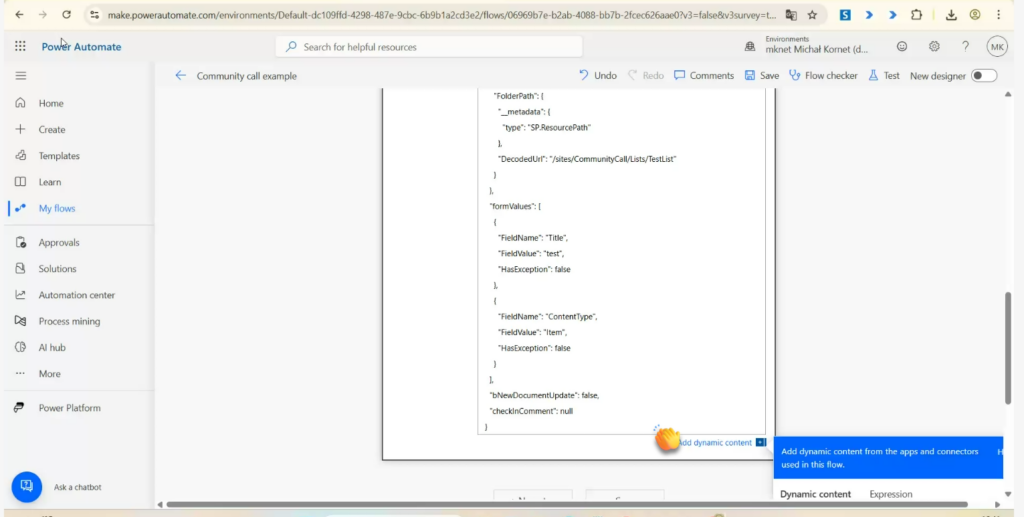Click the "checkInComment": null line
1024x517 pixels.
tap(531, 411)
